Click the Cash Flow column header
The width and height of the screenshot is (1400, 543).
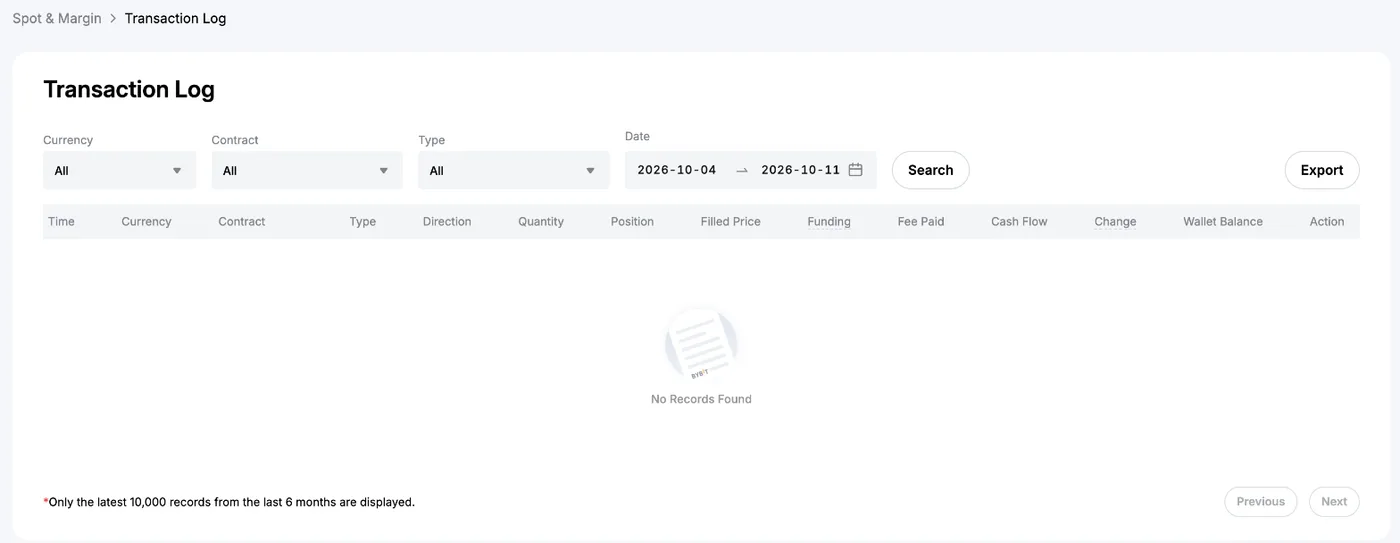coord(1019,222)
